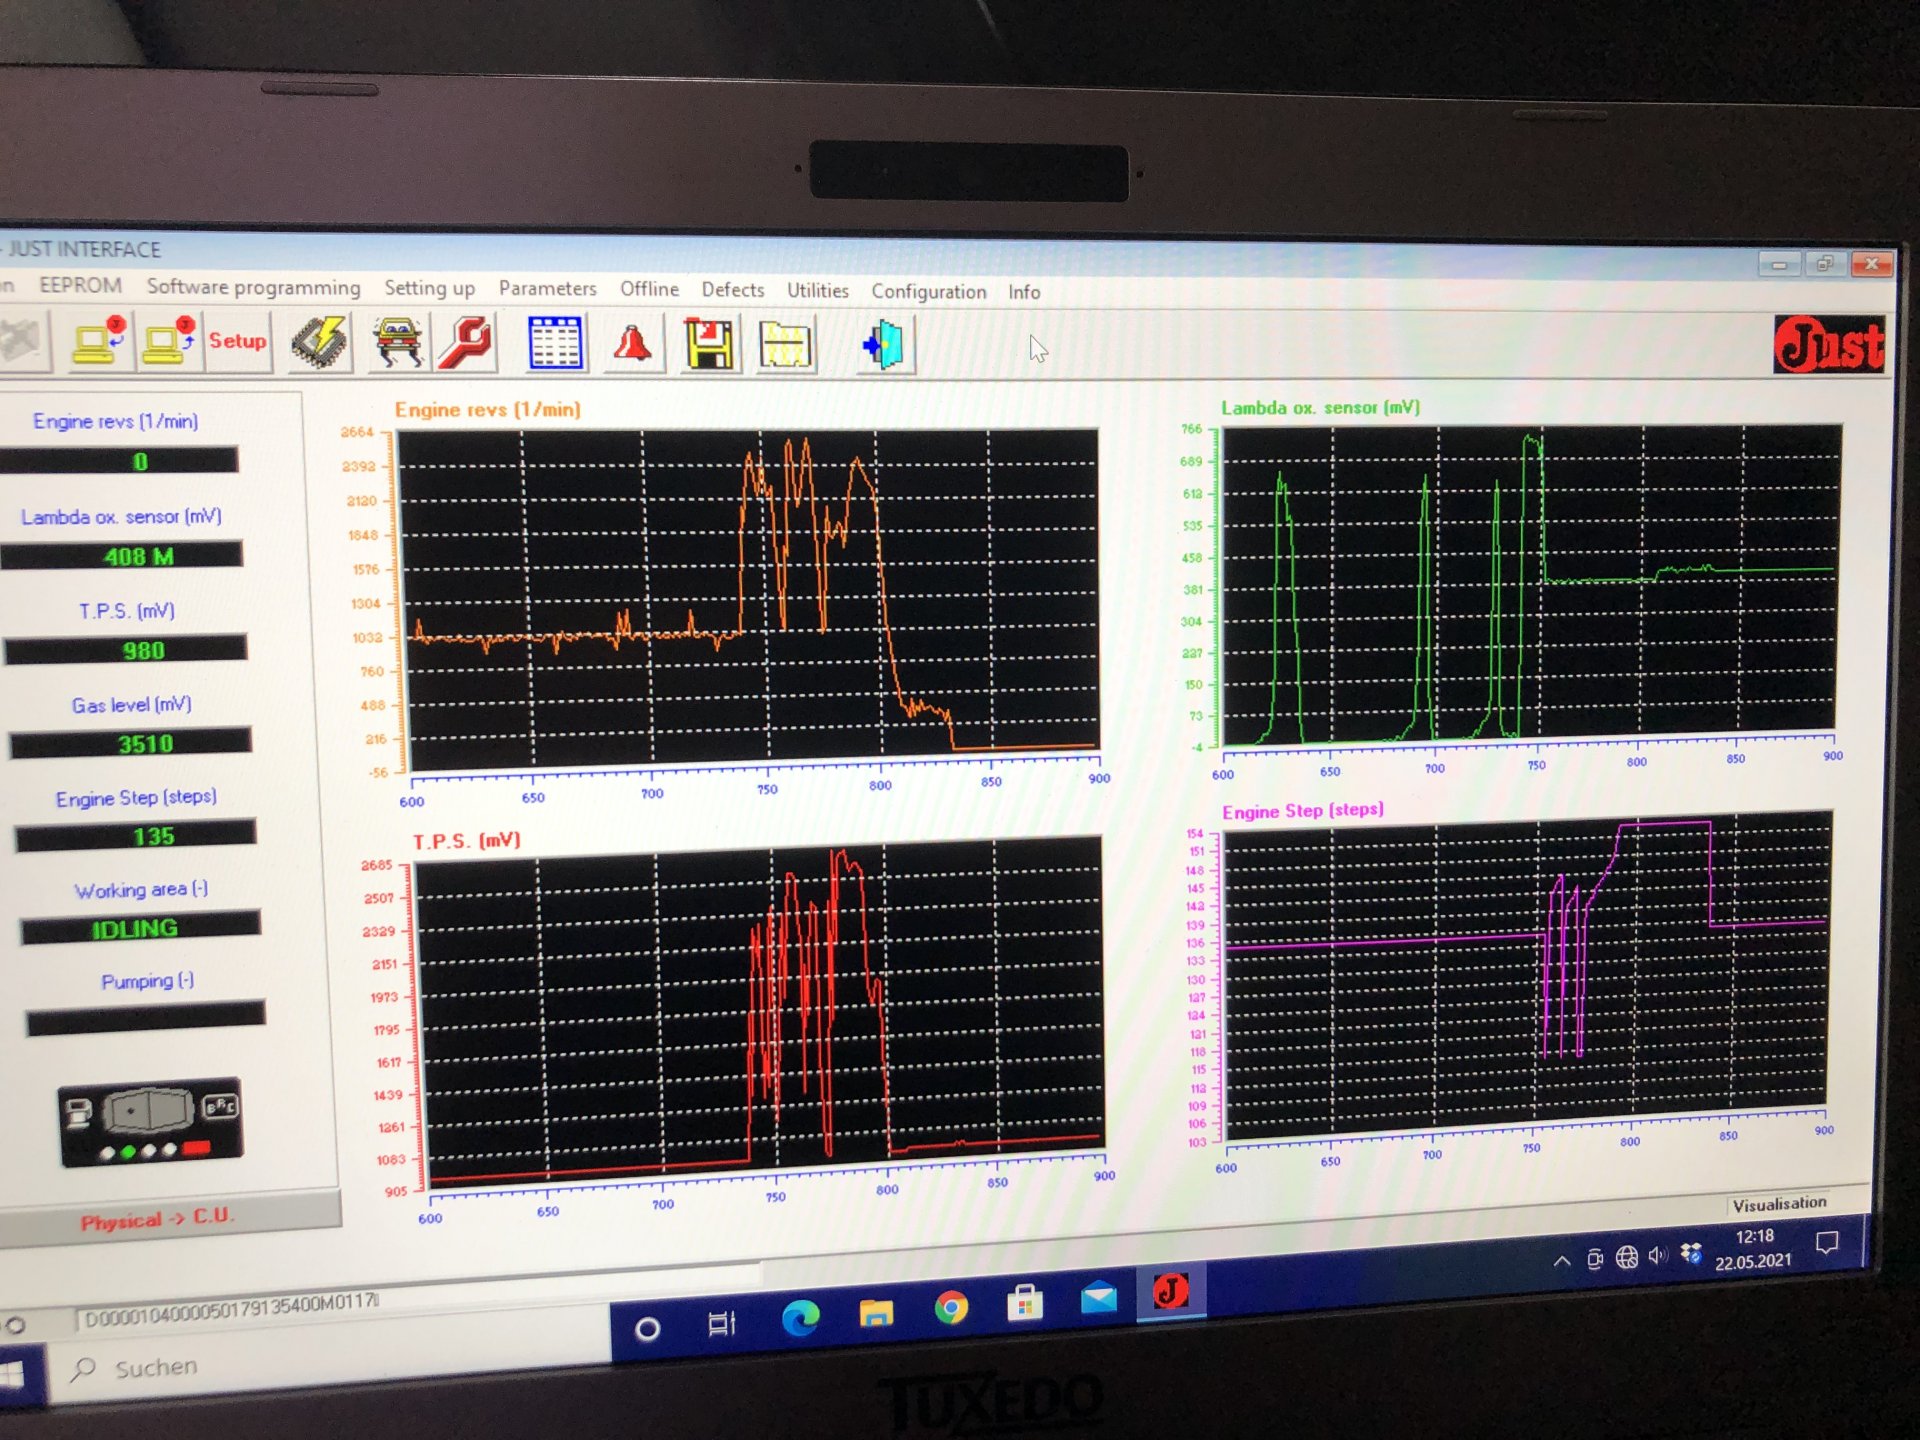The height and width of the screenshot is (1440, 1920).
Task: Expand the hidden tray icons chevron
Action: 1562,1261
